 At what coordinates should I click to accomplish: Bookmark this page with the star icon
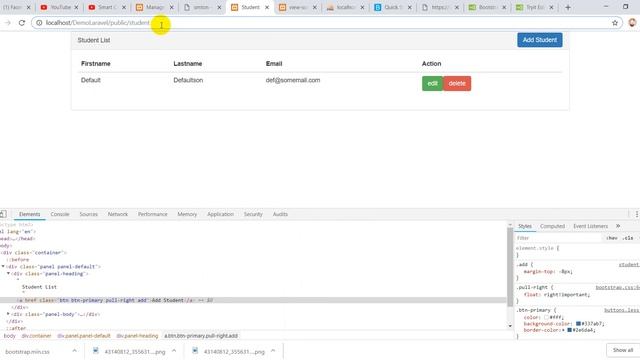click(x=615, y=23)
